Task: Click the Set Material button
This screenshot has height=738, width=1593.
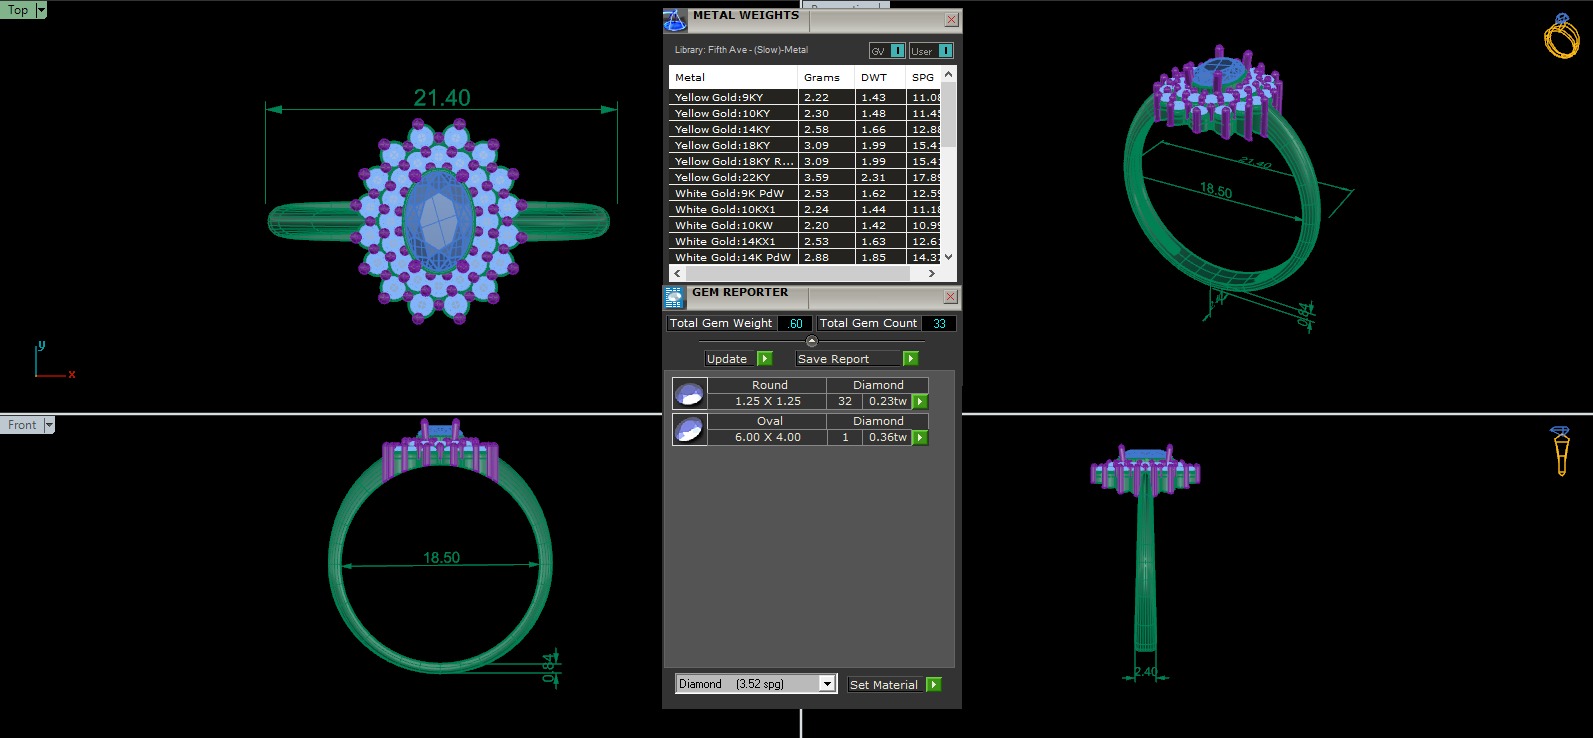Action: coord(885,685)
